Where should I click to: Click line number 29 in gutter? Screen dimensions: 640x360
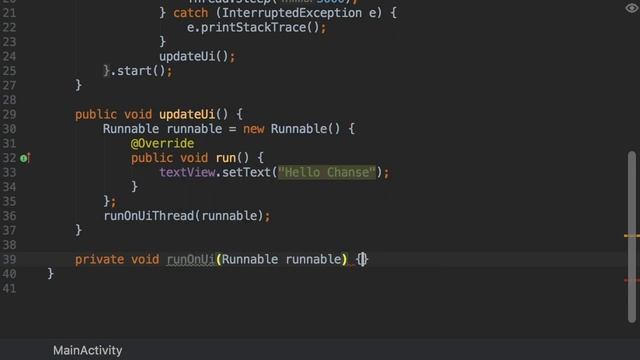[x=9, y=114]
